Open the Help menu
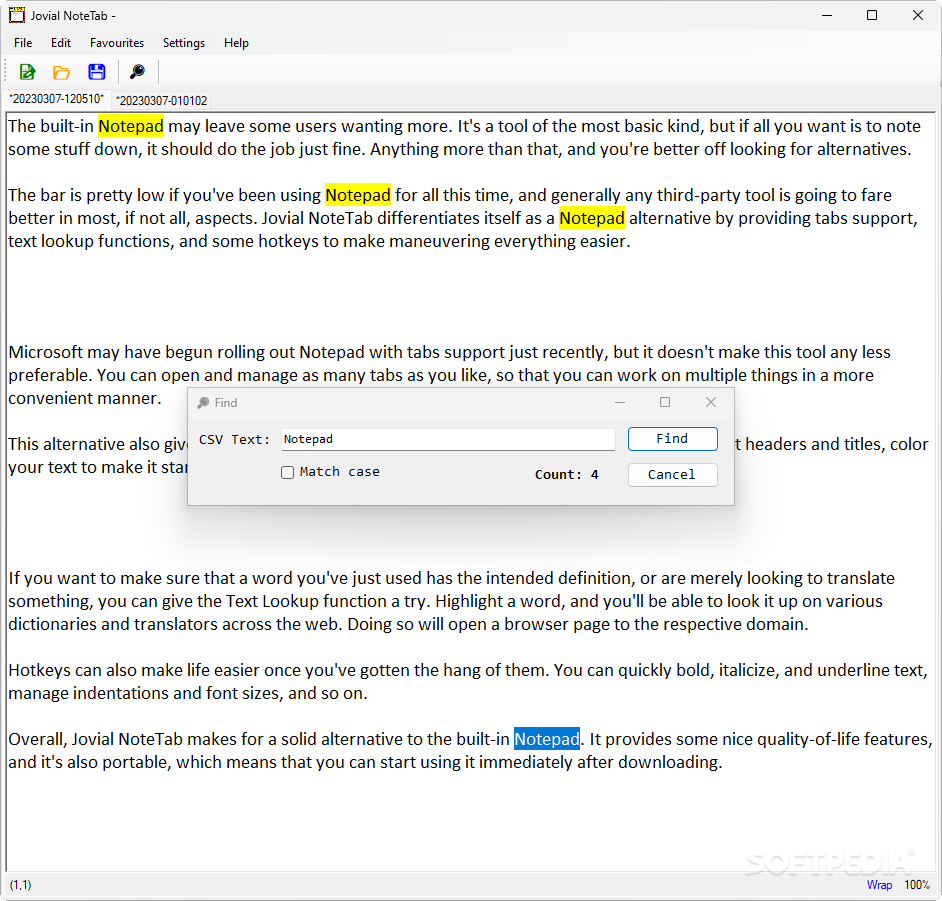 (x=236, y=43)
